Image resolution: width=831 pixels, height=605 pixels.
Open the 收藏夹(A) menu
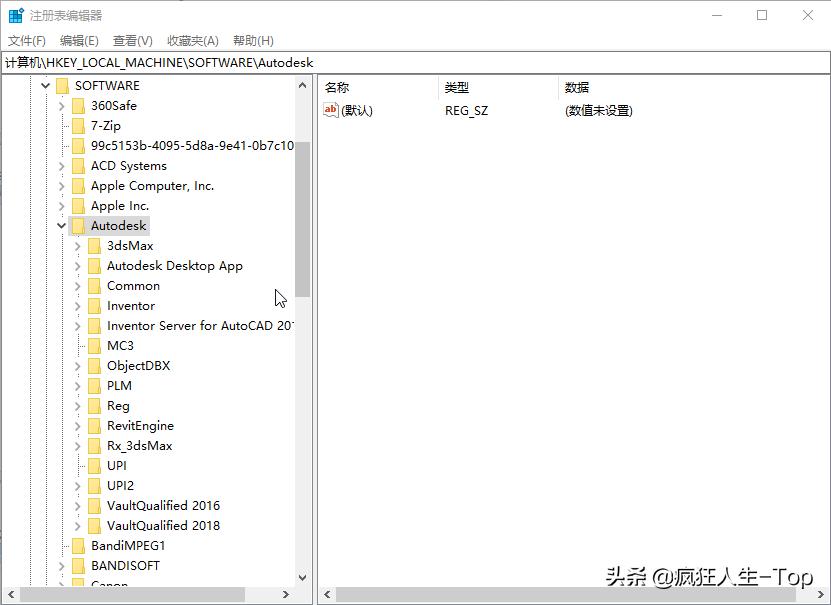(192, 40)
